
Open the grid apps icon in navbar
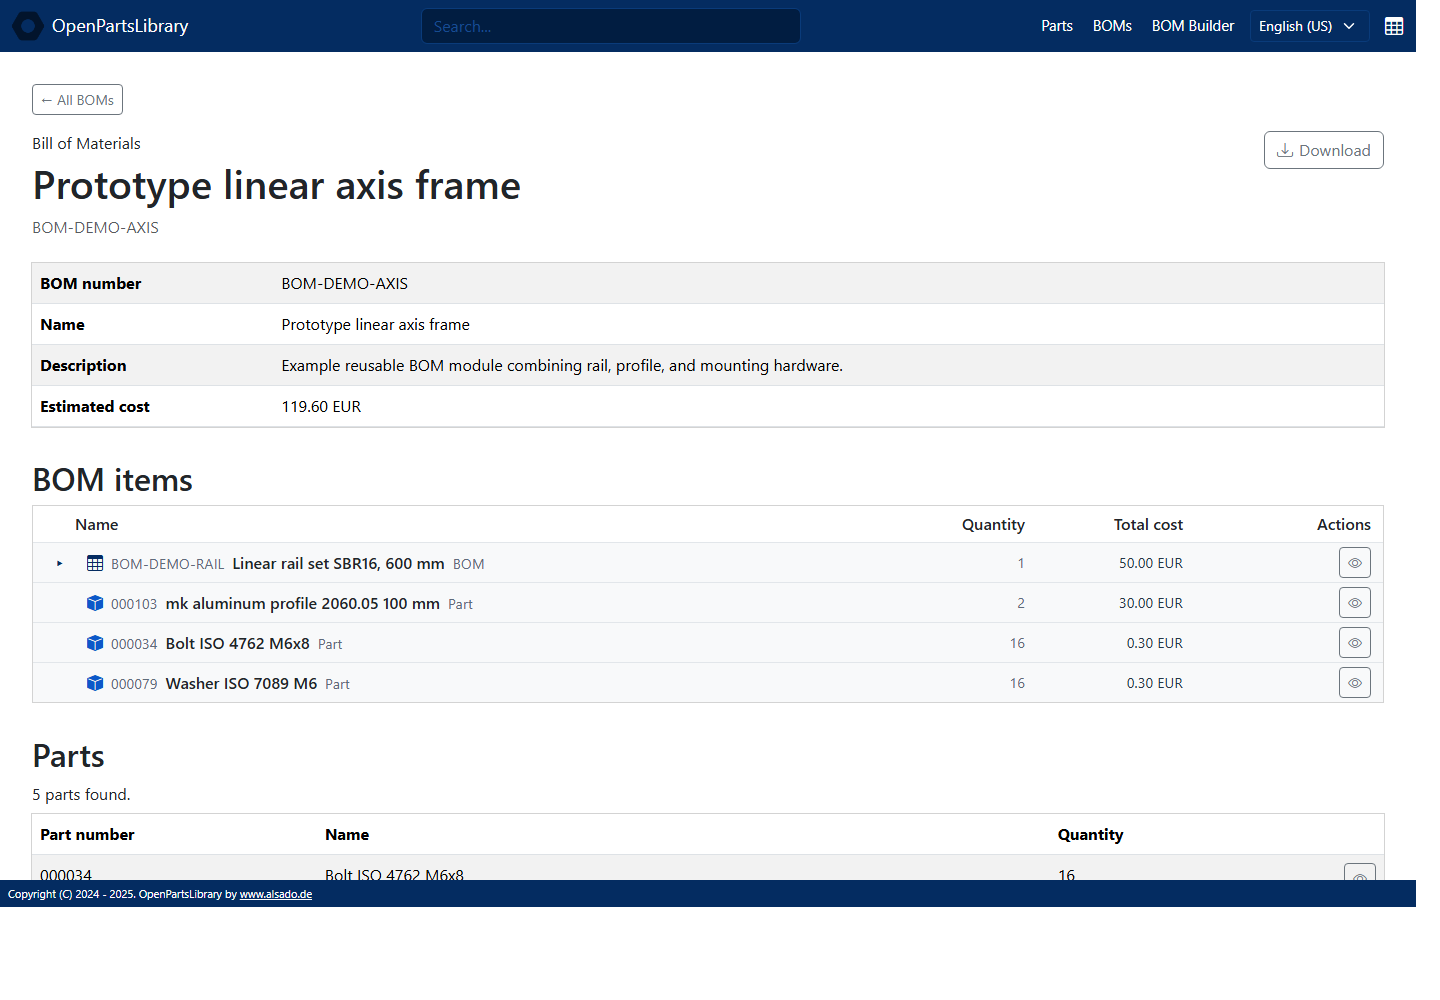coord(1394,27)
